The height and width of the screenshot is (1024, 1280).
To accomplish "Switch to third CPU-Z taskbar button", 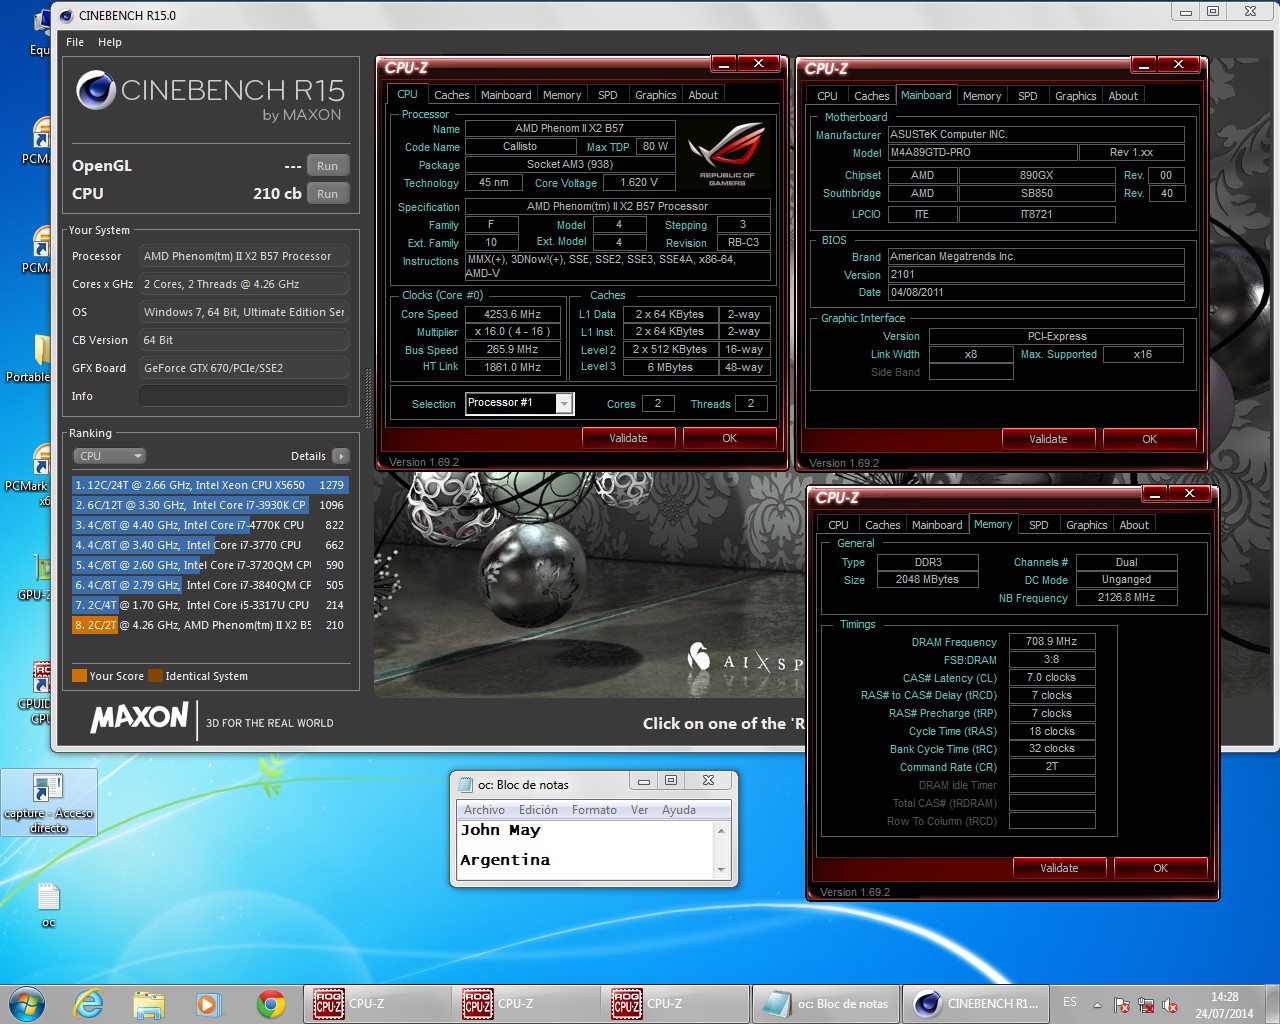I will click(675, 1004).
